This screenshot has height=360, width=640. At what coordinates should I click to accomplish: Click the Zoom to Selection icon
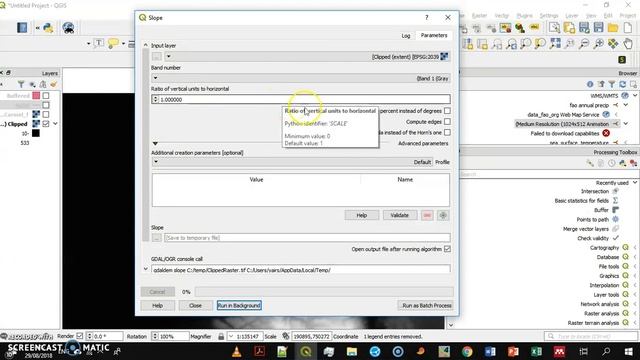coord(540,43)
